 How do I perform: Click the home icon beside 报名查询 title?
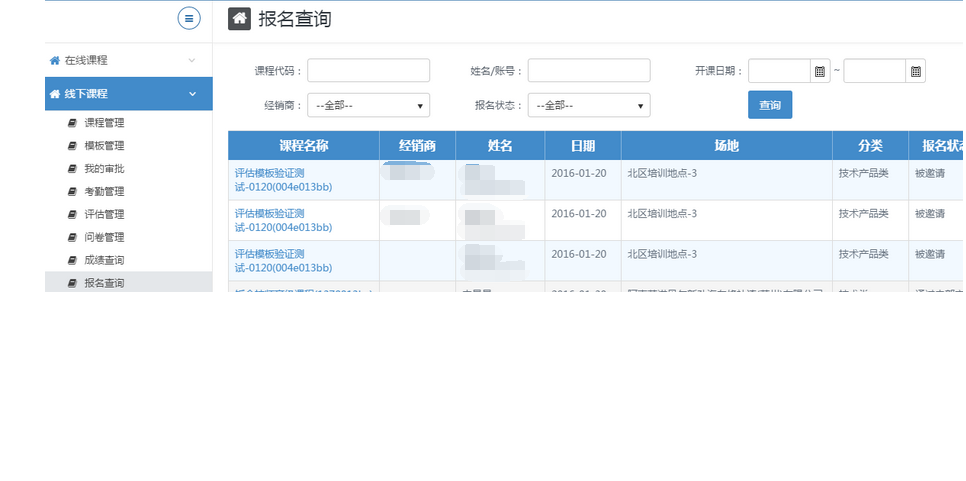point(239,18)
